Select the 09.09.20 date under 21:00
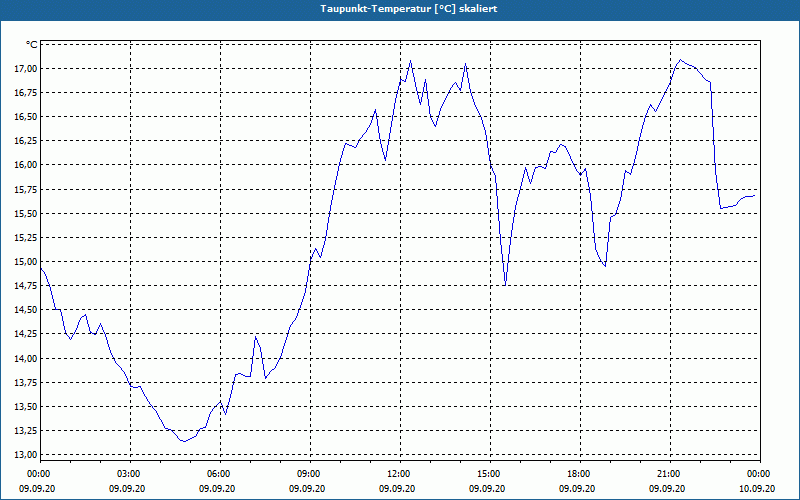The image size is (800, 500). click(667, 488)
